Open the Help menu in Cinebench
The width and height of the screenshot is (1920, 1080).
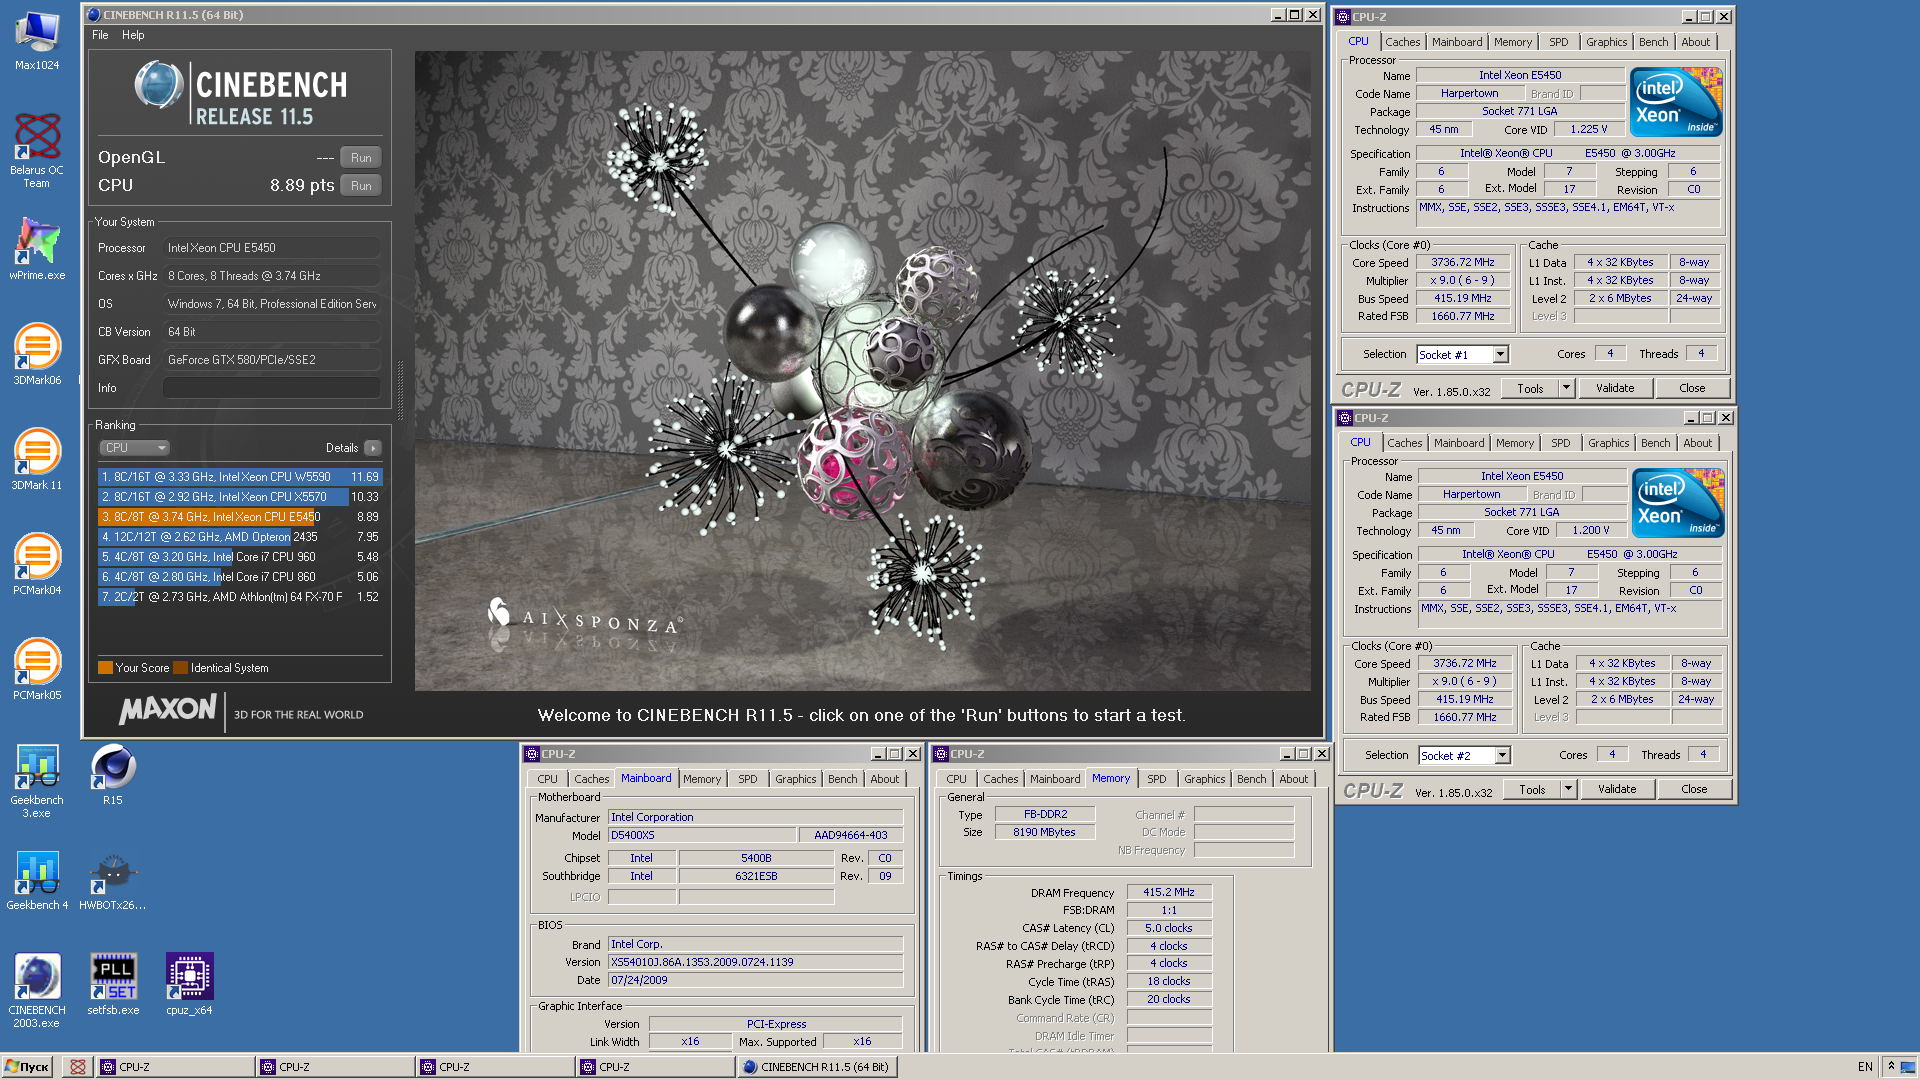pyautogui.click(x=133, y=35)
